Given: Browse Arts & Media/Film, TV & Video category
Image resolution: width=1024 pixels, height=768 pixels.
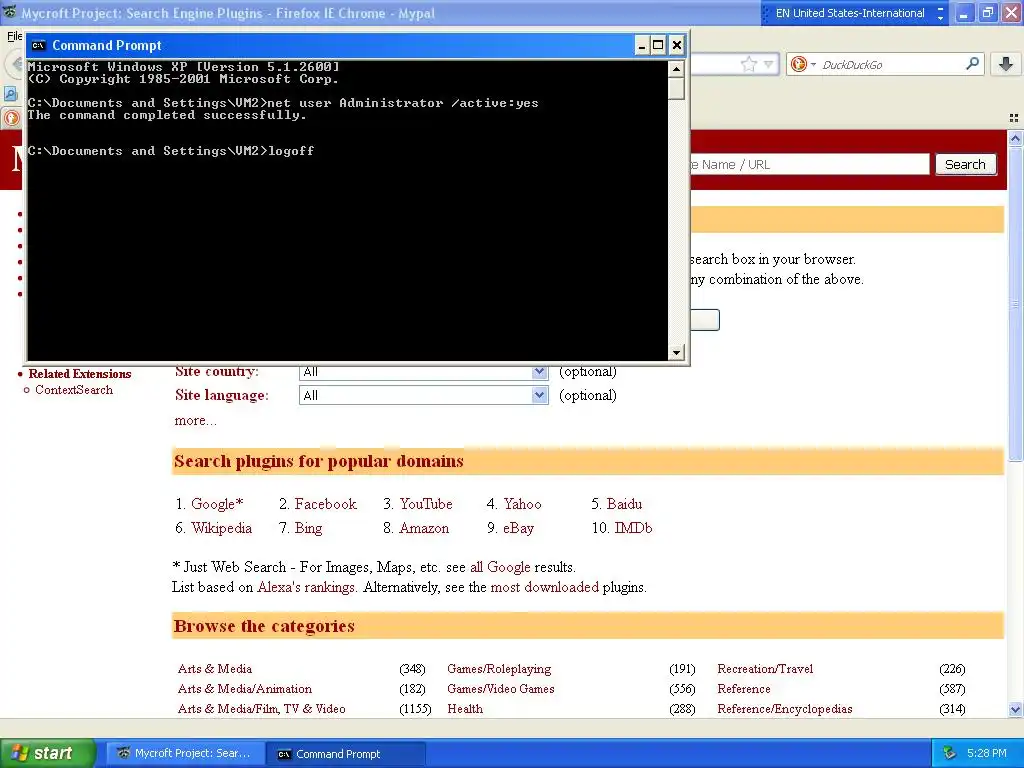Looking at the screenshot, I should pos(261,709).
